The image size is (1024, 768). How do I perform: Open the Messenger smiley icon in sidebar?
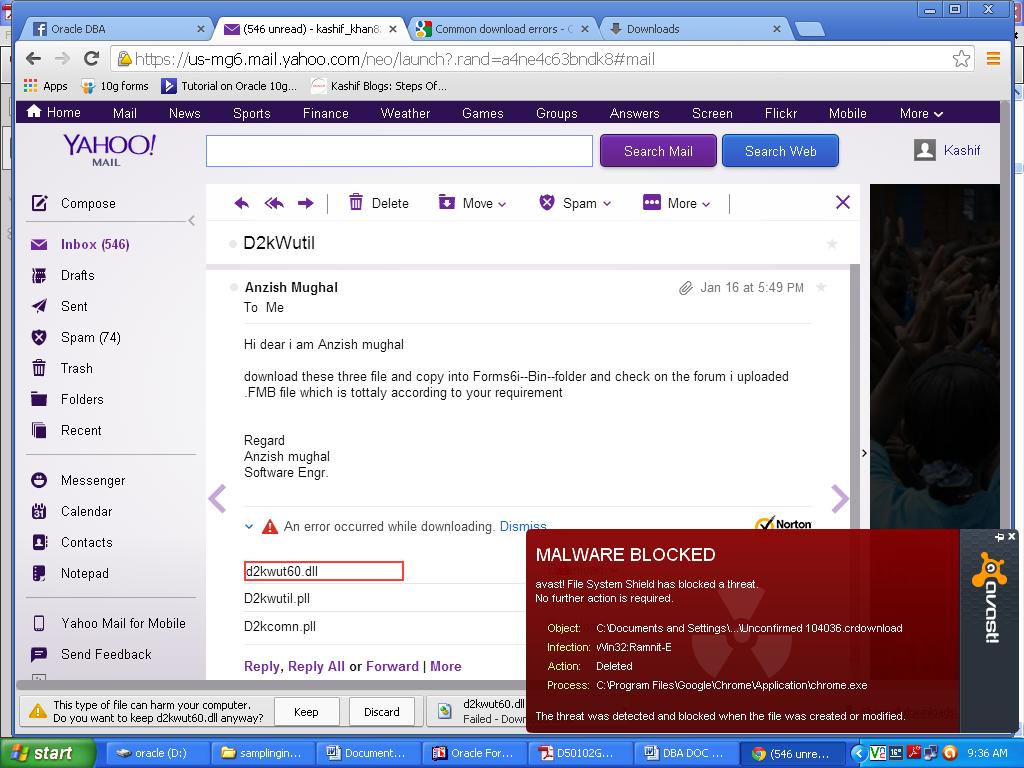[39, 480]
